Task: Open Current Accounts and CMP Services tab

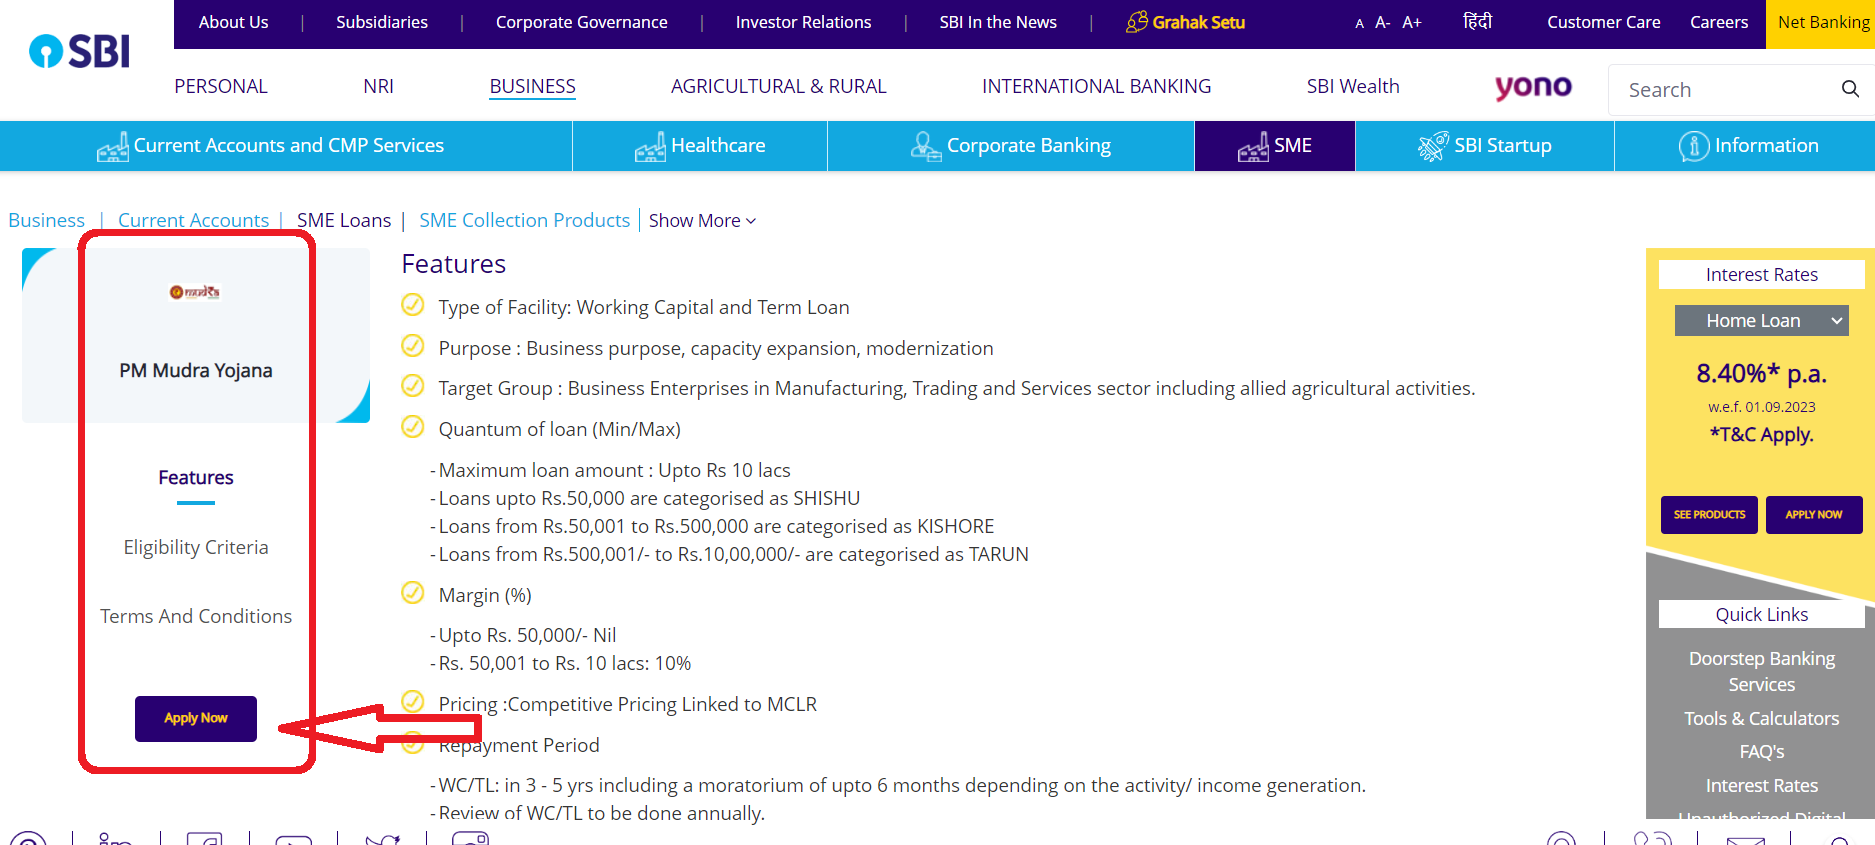Action: click(x=286, y=146)
